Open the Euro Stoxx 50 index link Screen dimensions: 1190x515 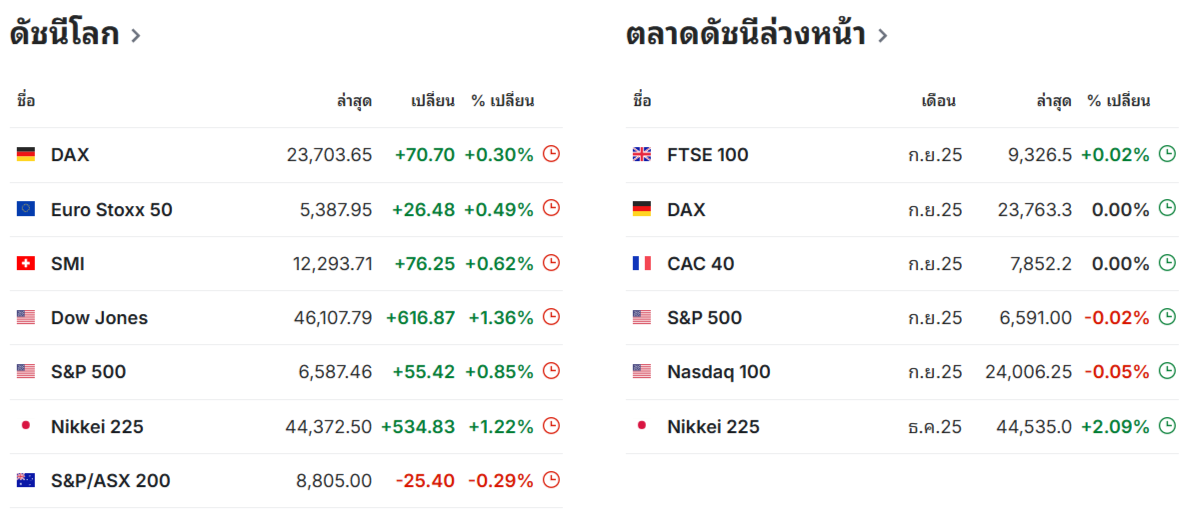pyautogui.click(x=112, y=209)
